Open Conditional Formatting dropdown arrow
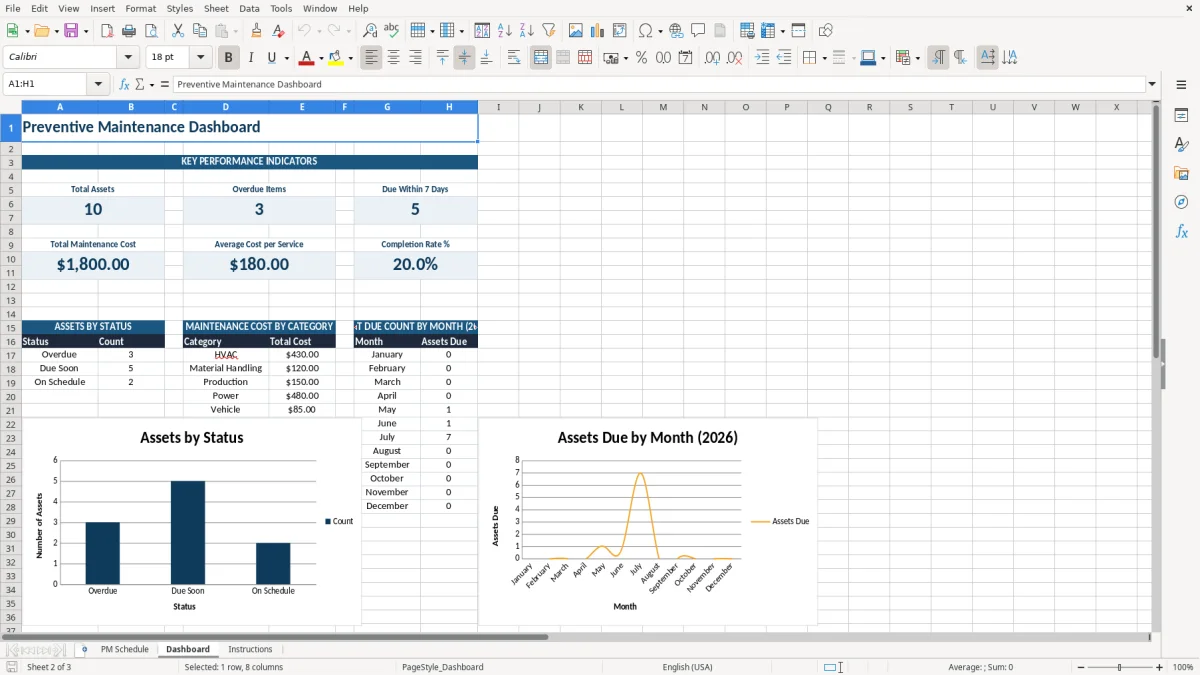The height and width of the screenshot is (675, 1200). pyautogui.click(x=916, y=58)
